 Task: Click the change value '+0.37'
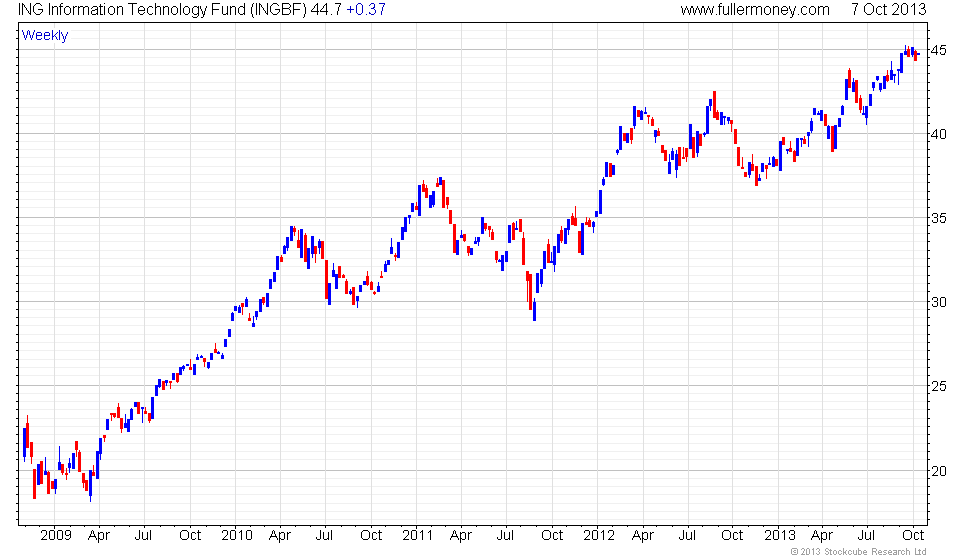(x=366, y=10)
